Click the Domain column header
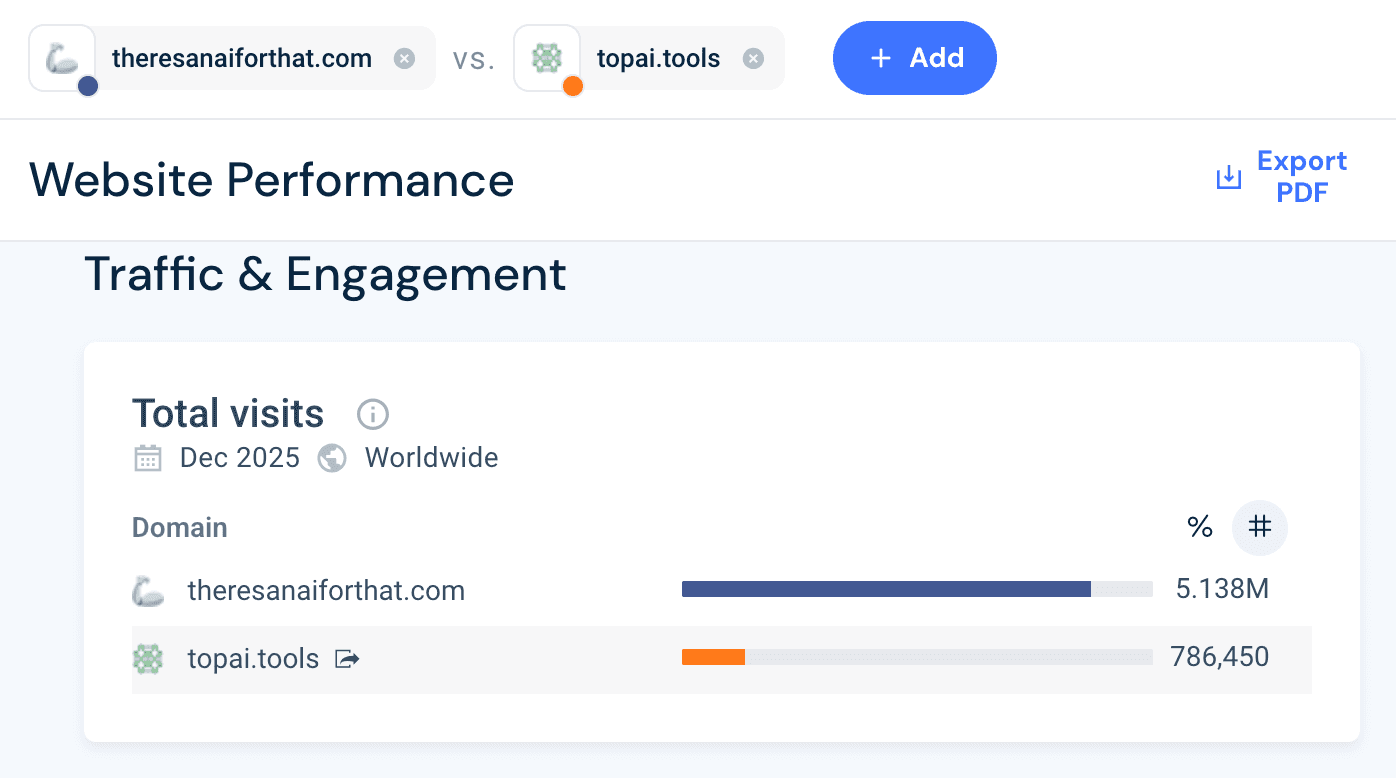This screenshot has height=778, width=1396. 180,527
